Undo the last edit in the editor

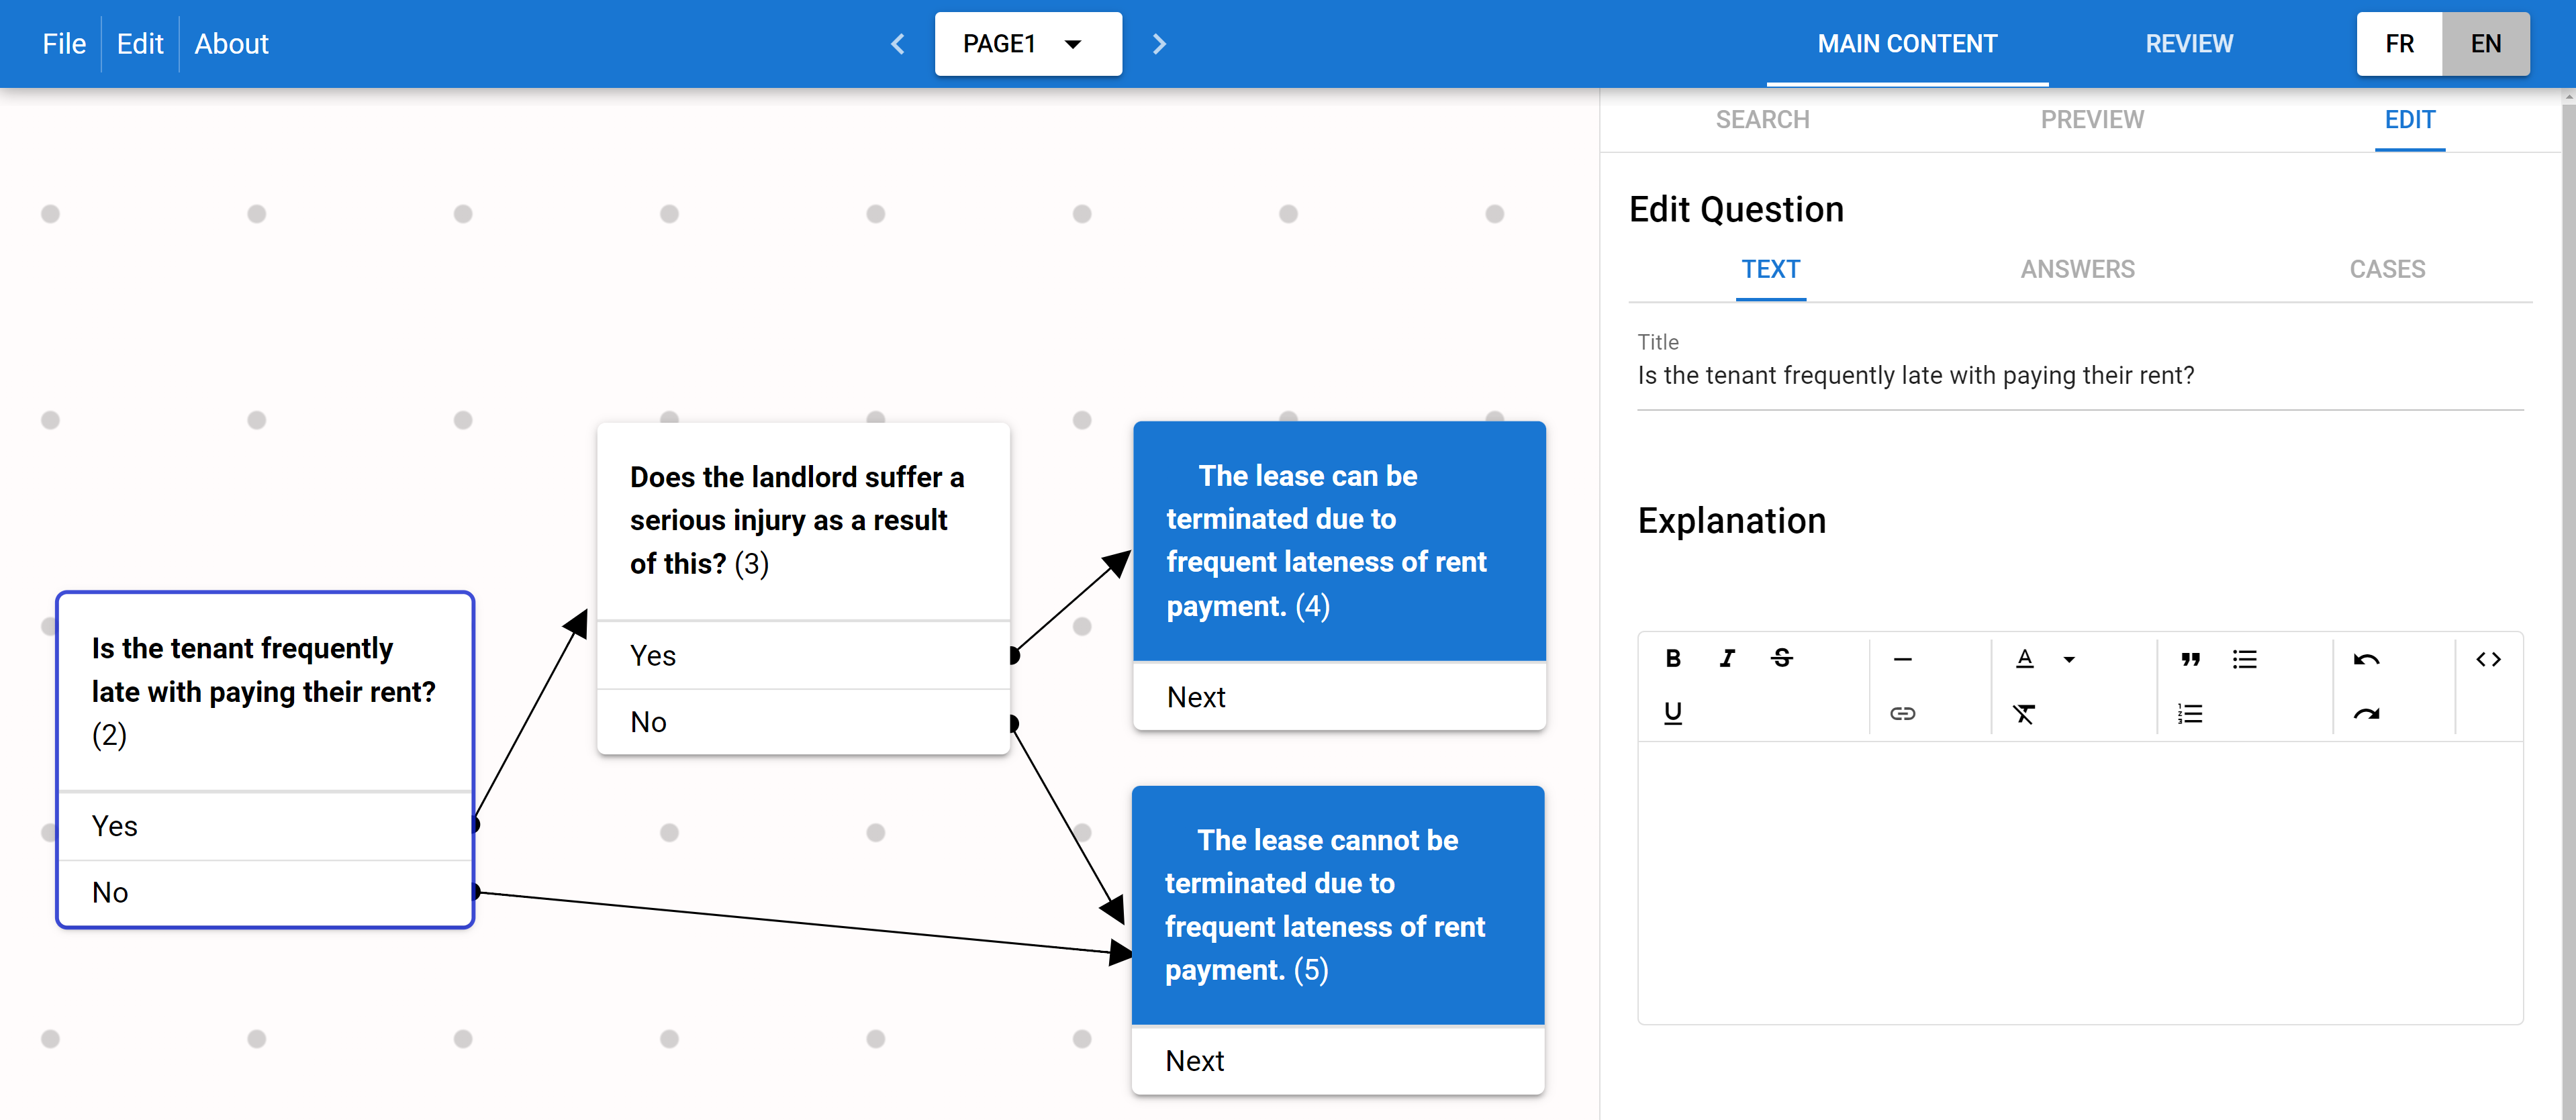point(2366,659)
